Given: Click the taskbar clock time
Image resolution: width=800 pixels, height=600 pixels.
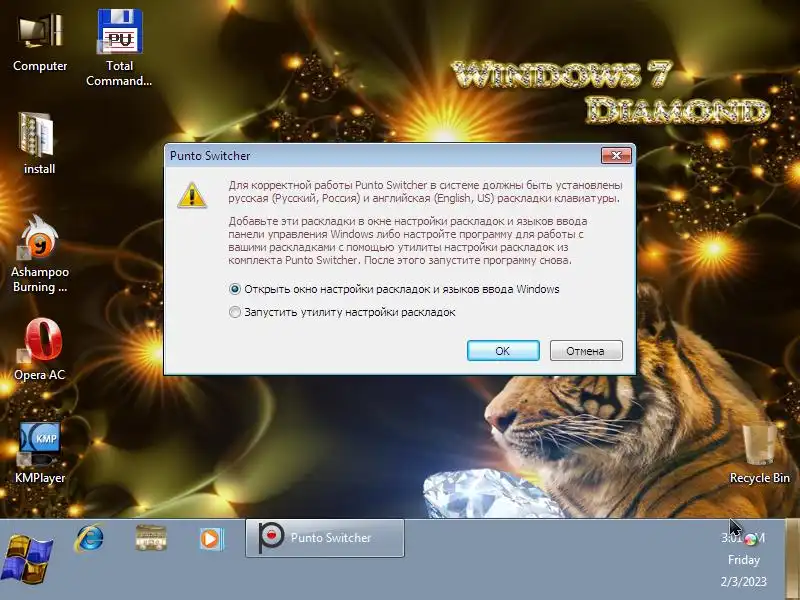Looking at the screenshot, I should (743, 538).
